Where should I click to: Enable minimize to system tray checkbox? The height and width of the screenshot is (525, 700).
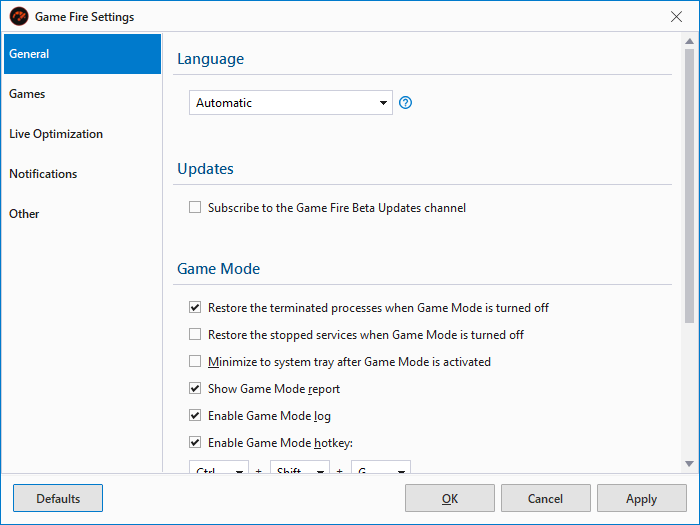point(195,361)
